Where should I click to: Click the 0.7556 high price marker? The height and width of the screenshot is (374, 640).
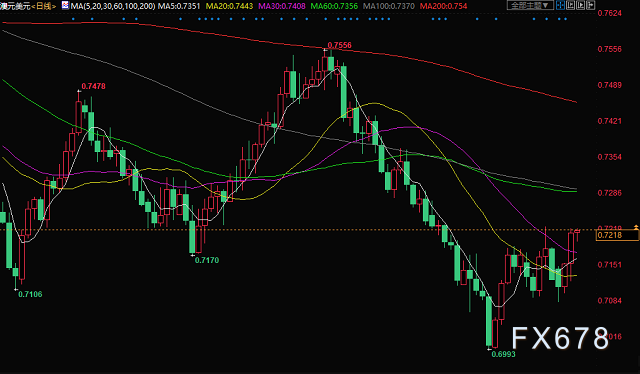click(x=340, y=45)
